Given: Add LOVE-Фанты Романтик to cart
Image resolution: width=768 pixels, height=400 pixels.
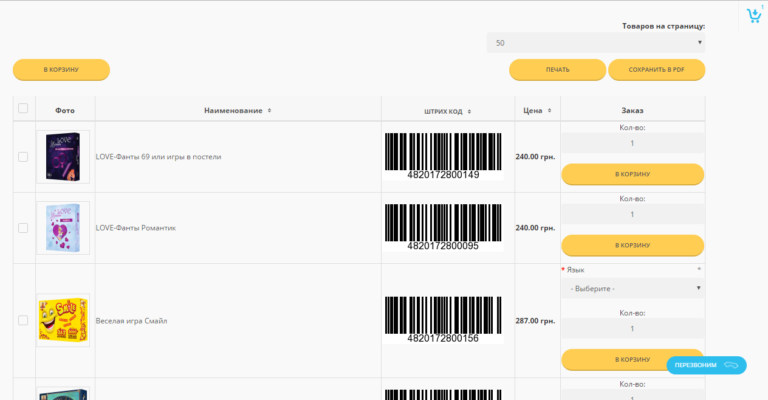Looking at the screenshot, I should 632,245.
